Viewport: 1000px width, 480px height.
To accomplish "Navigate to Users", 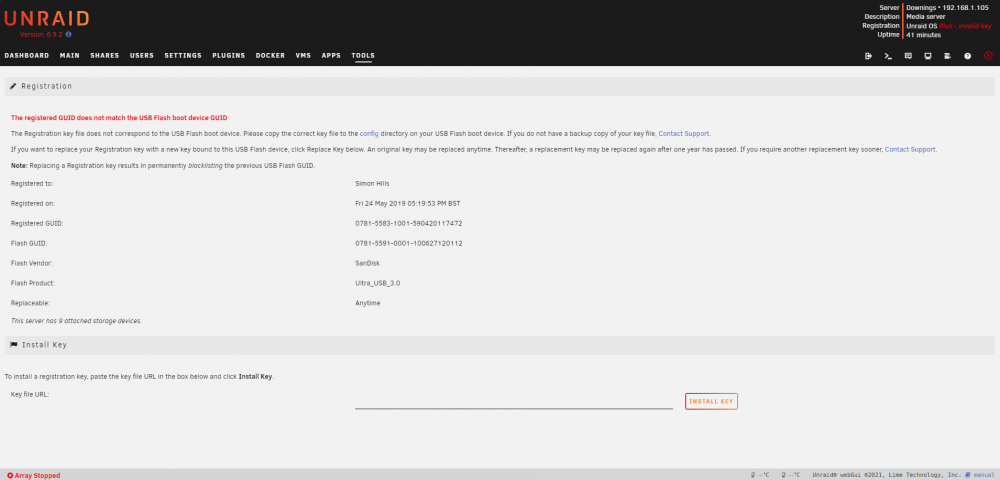I will point(142,55).
